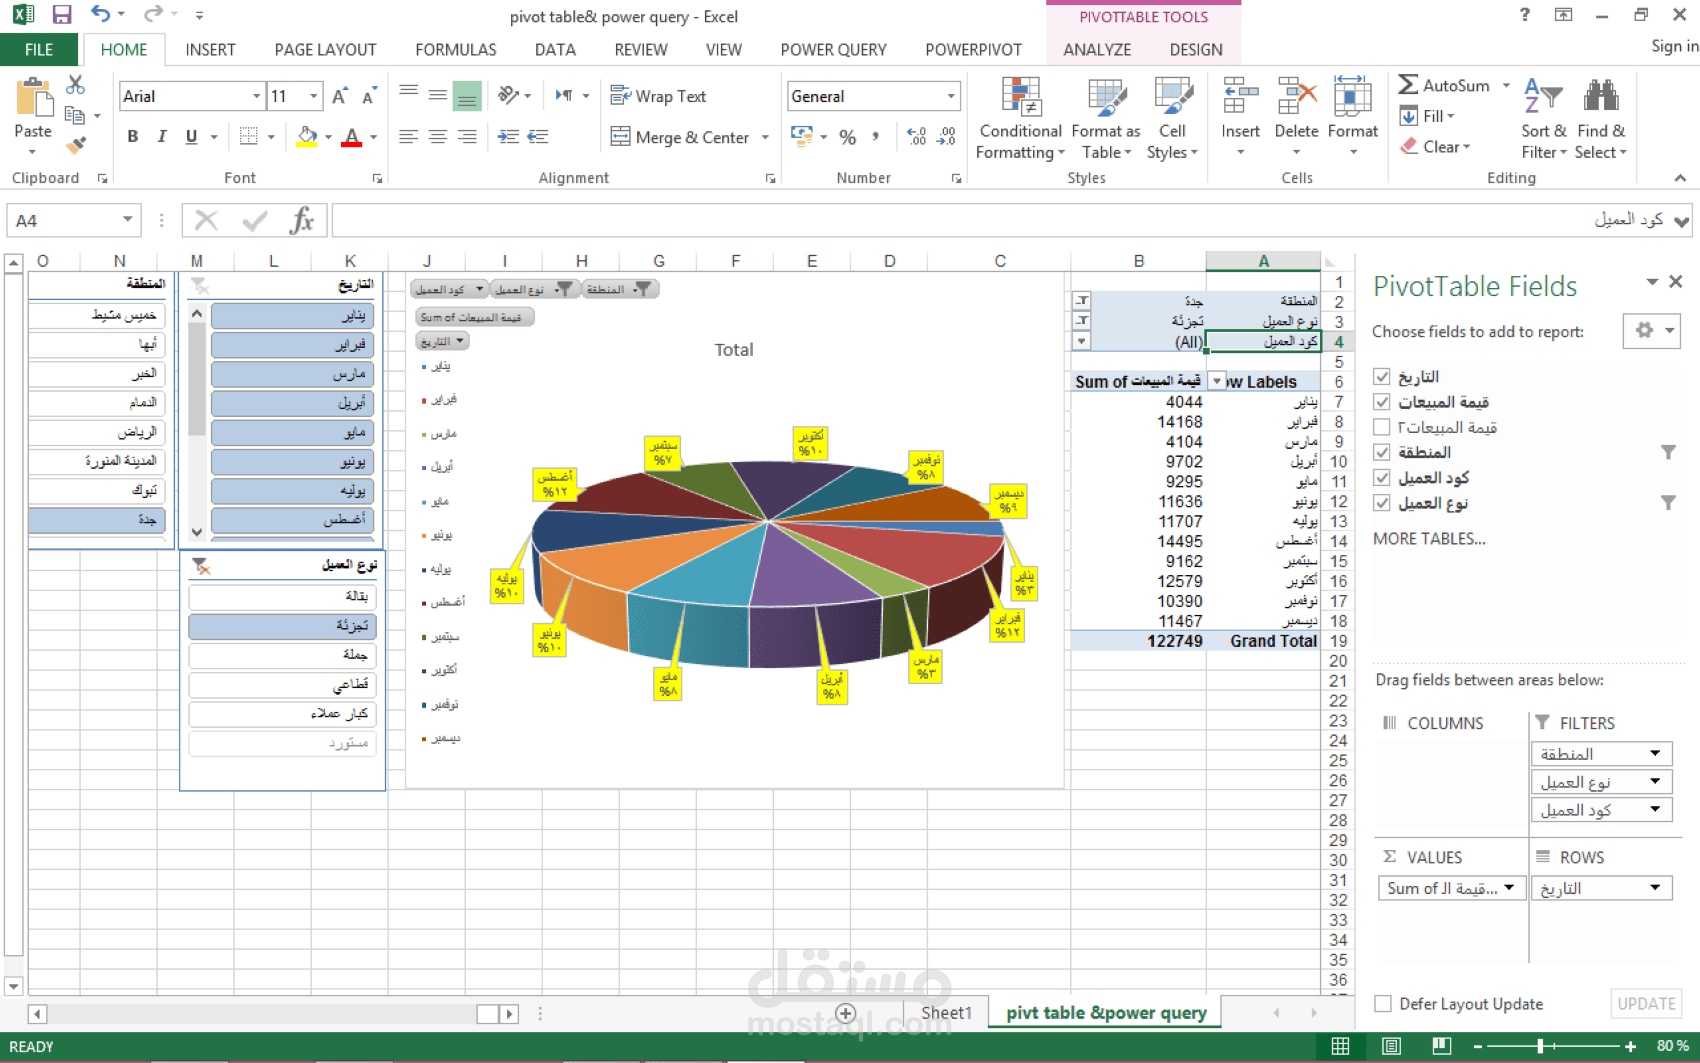Open the Fill Color swatch
Screen dimensions: 1700x1063
(307, 136)
